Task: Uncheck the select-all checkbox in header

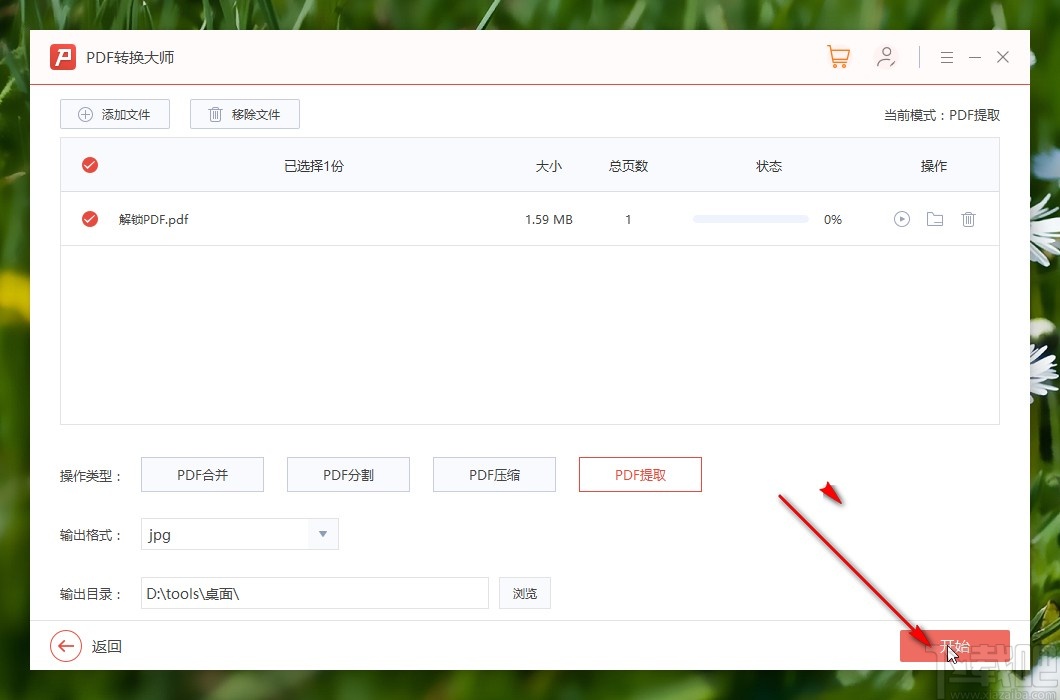Action: [x=89, y=165]
